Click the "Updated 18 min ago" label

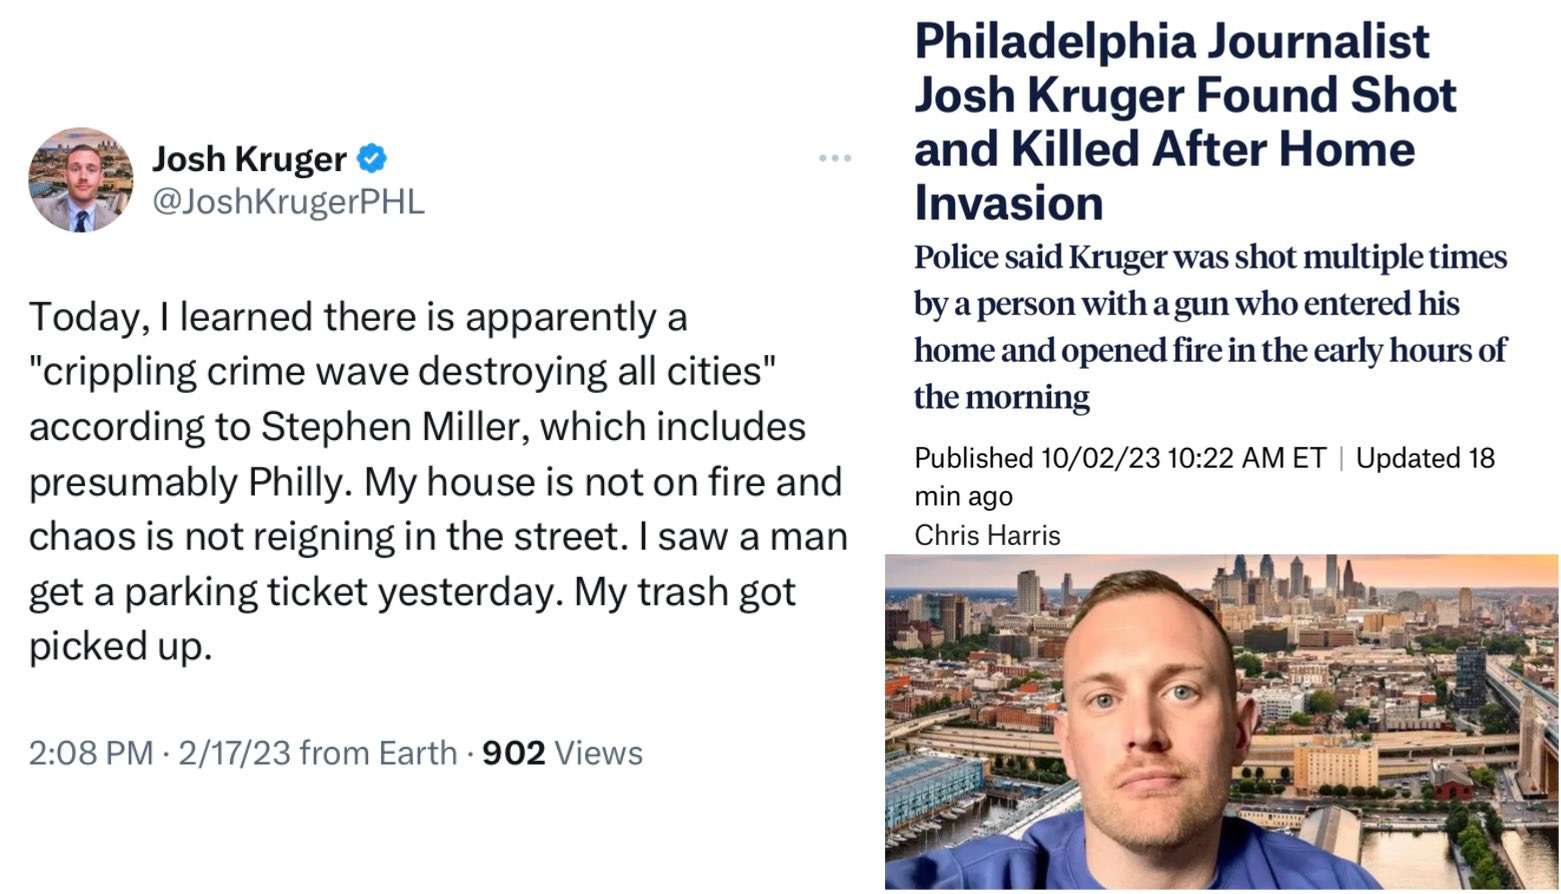click(x=1425, y=458)
